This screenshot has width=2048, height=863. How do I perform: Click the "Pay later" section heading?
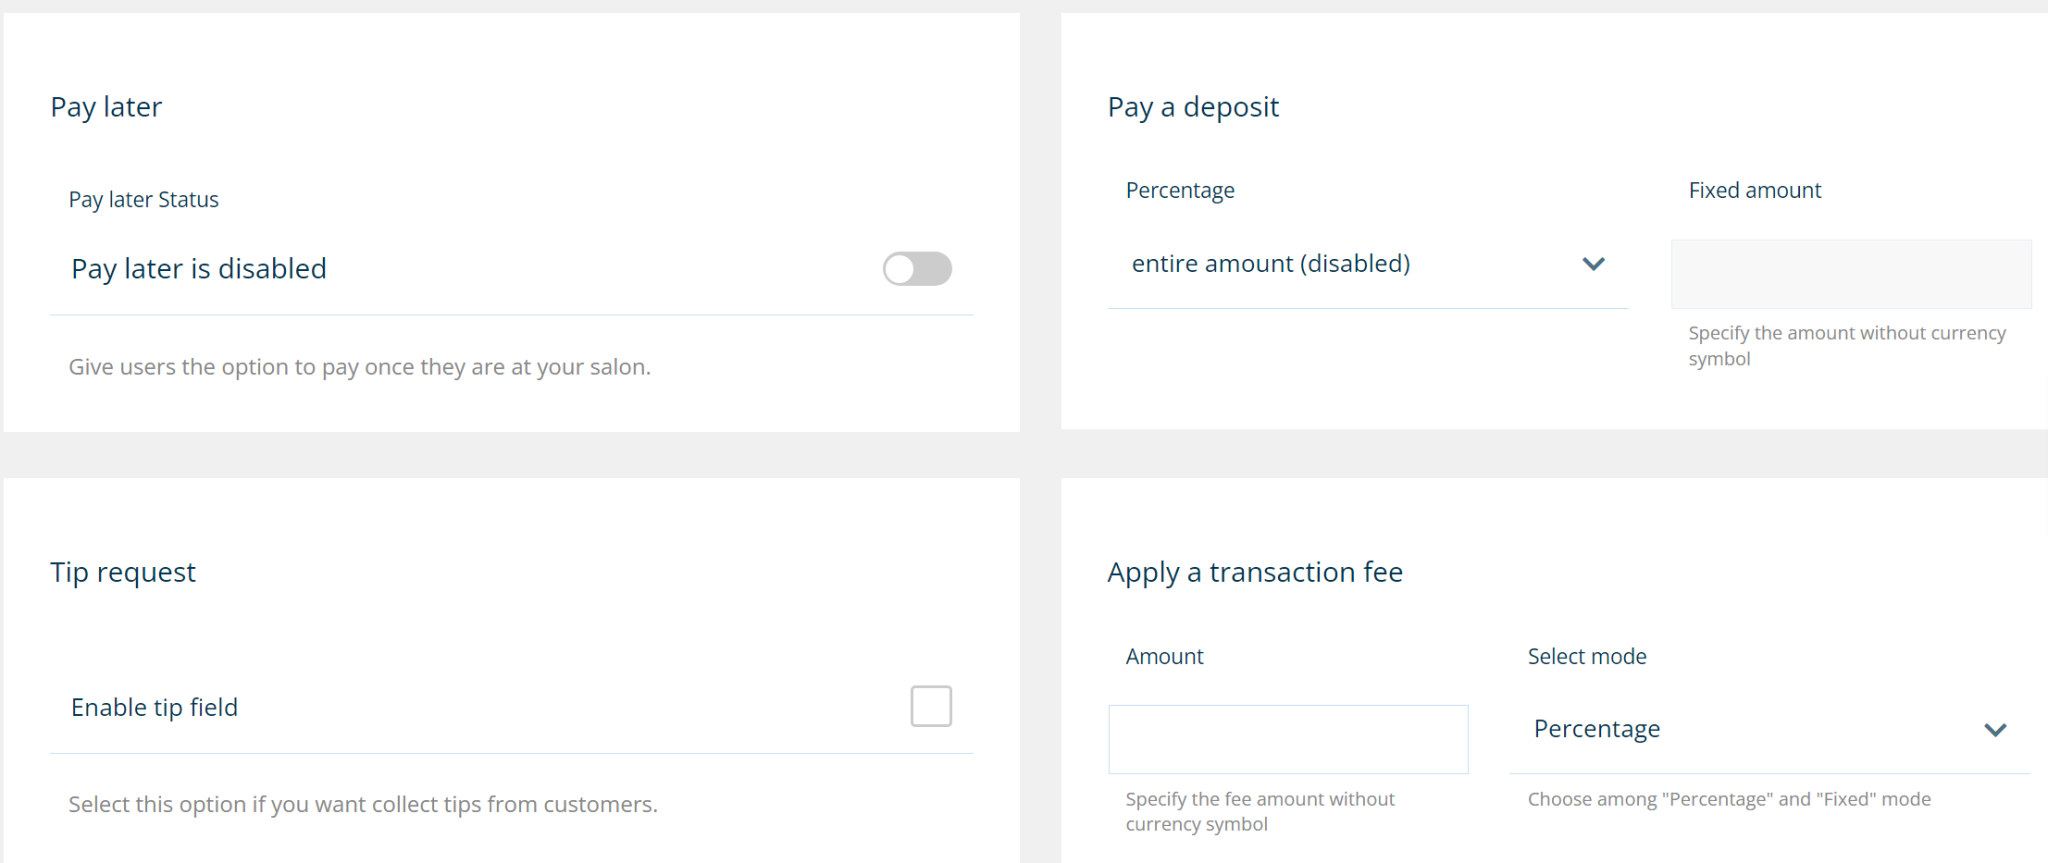[x=106, y=107]
